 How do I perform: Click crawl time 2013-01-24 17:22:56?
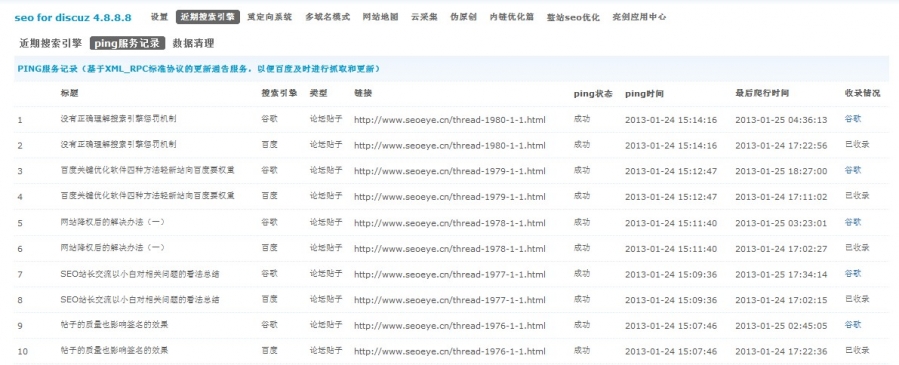click(x=781, y=146)
